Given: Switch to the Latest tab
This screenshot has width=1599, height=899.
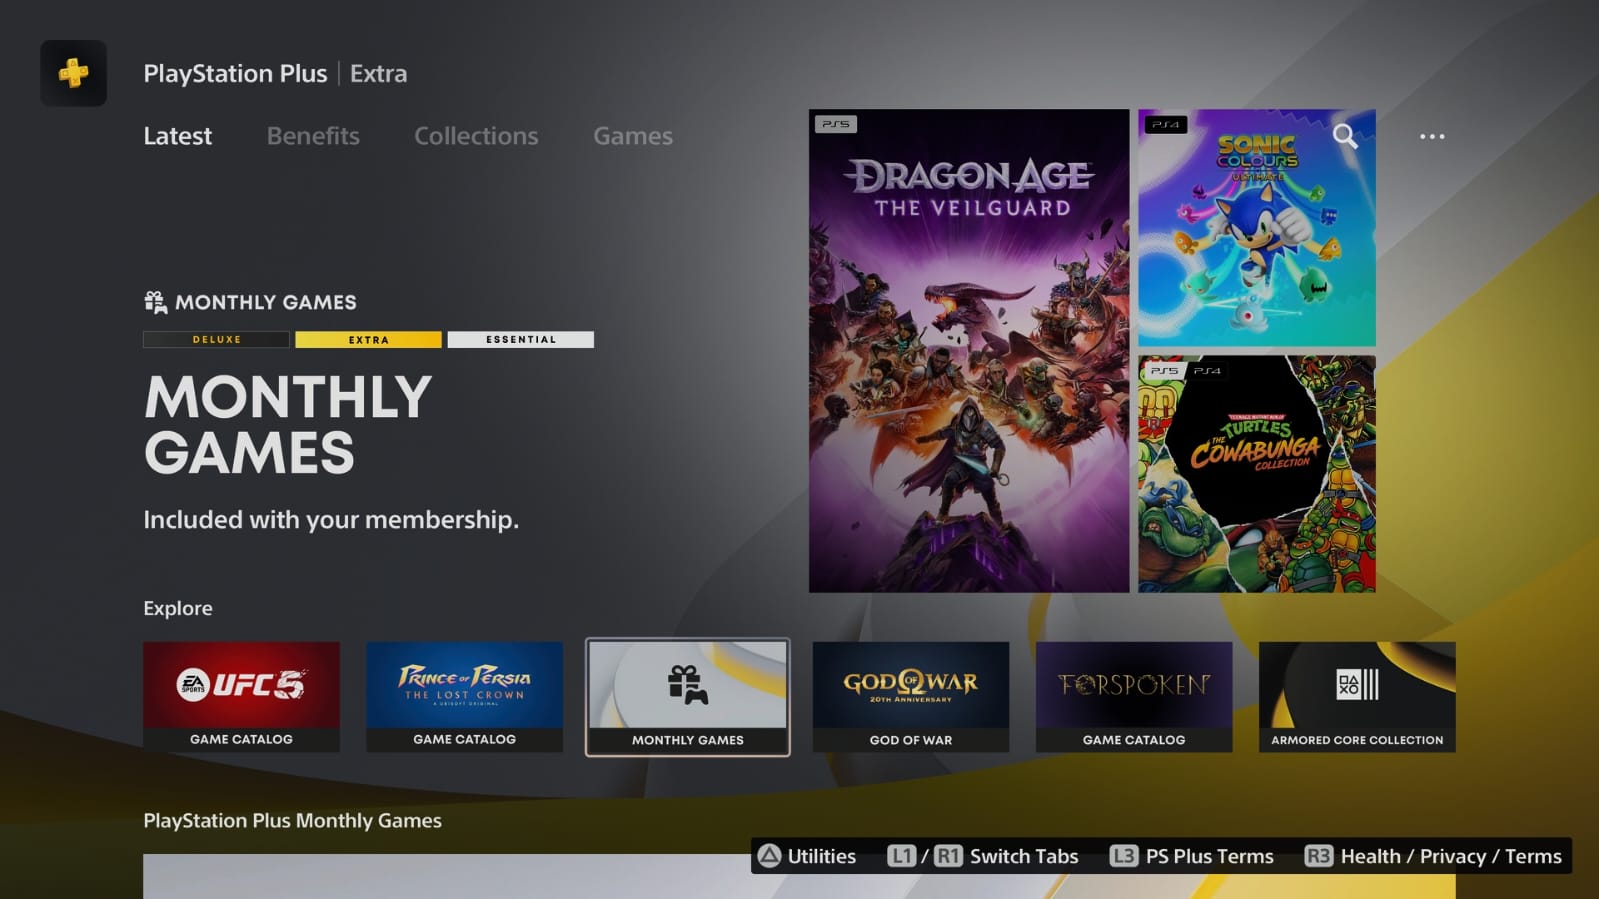Looking at the screenshot, I should tap(177, 136).
